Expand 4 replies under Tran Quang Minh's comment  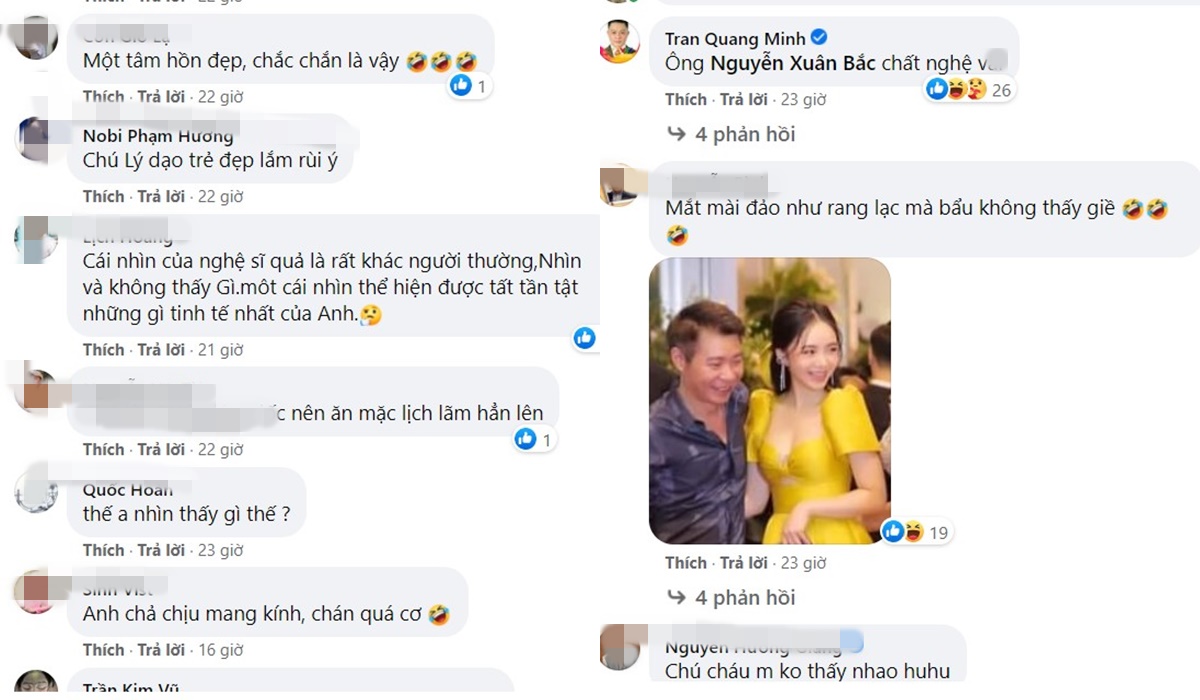coord(732,134)
